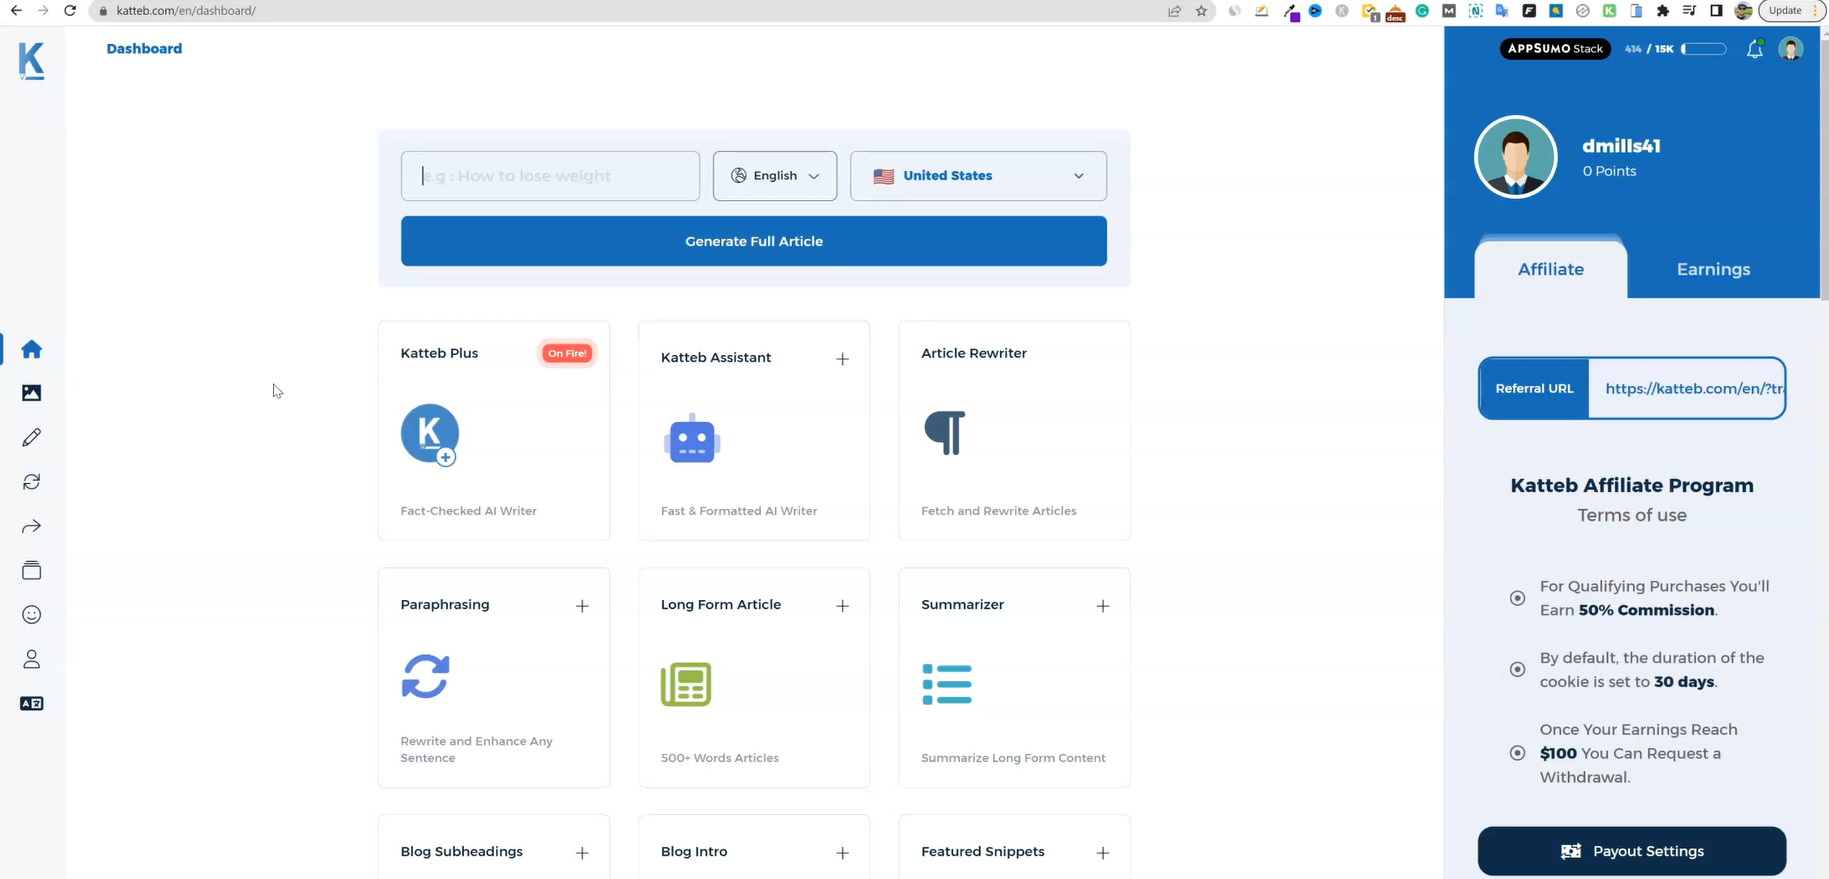Open Payout Settings
Image resolution: width=1829 pixels, height=879 pixels.
coord(1631,851)
